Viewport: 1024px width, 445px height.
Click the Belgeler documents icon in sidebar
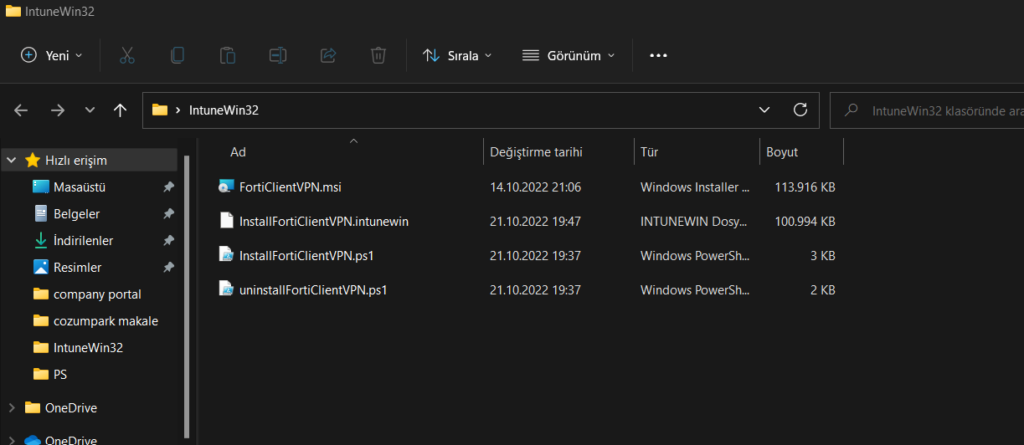(40, 214)
